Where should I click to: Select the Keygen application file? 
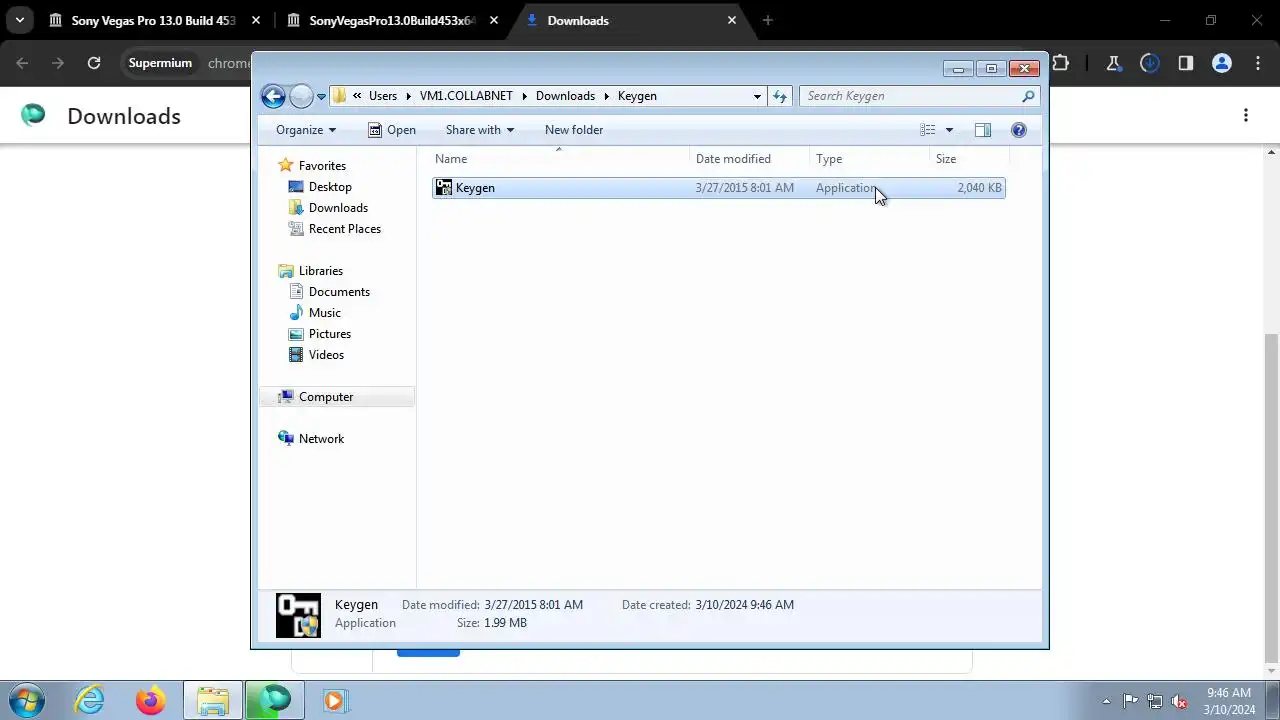coord(718,188)
